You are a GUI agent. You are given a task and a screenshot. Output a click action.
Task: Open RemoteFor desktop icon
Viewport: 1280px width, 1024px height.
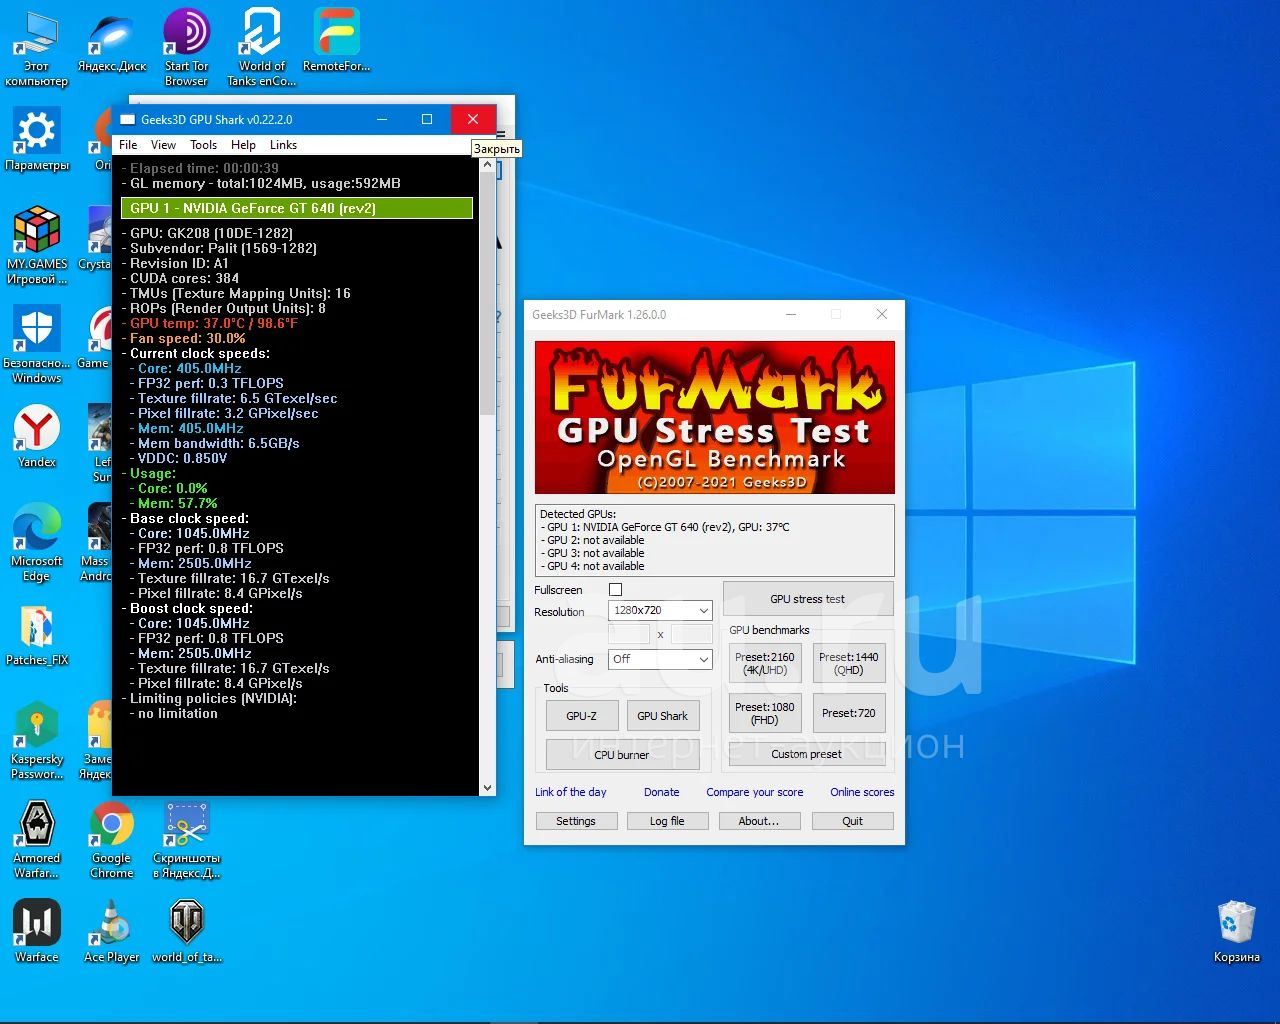coord(336,42)
